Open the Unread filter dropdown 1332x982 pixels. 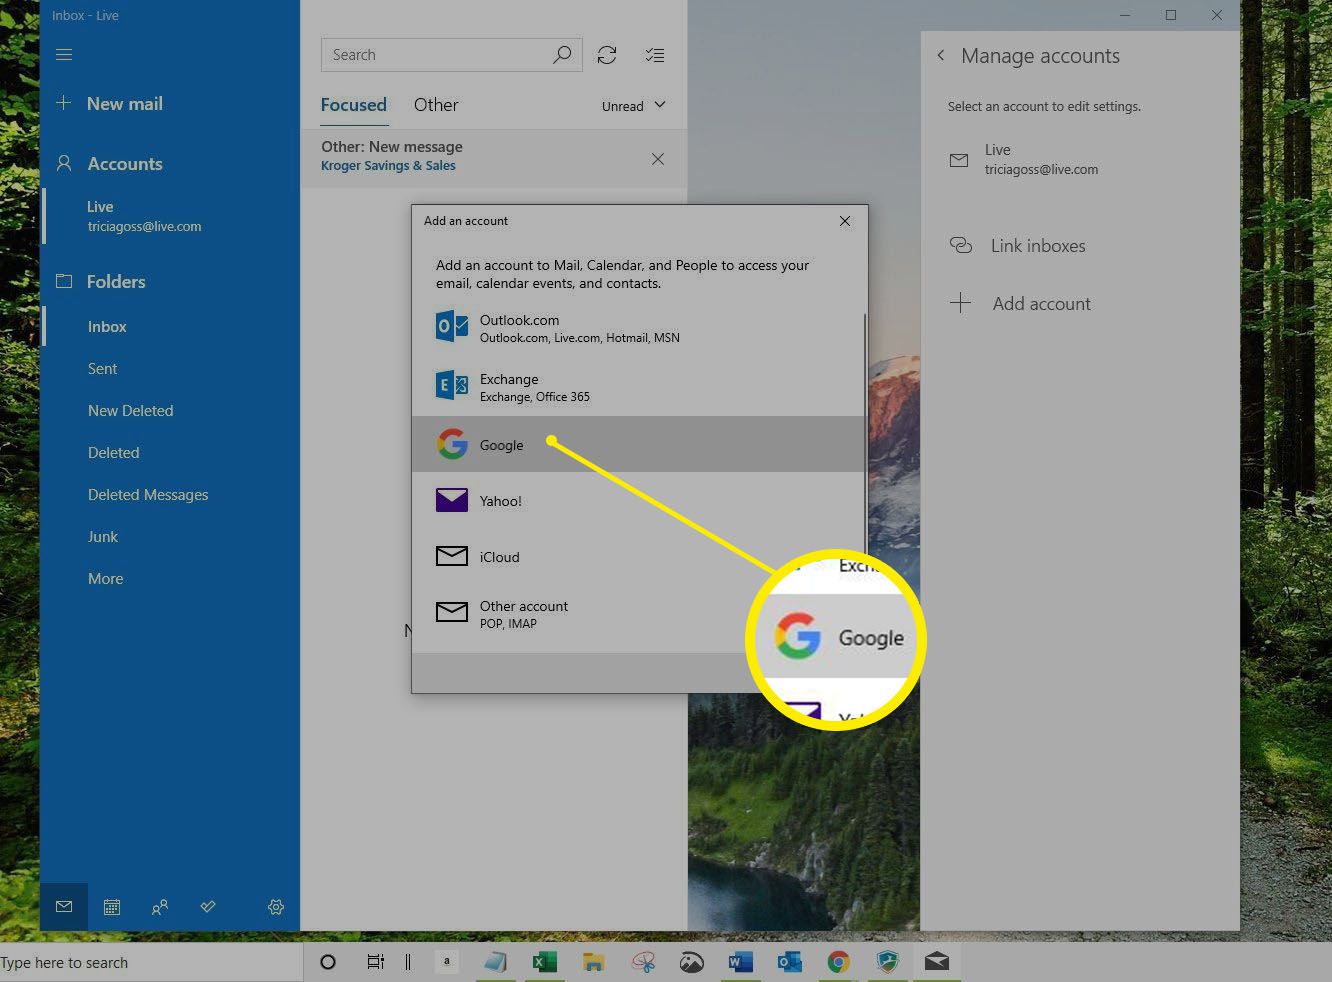(634, 106)
